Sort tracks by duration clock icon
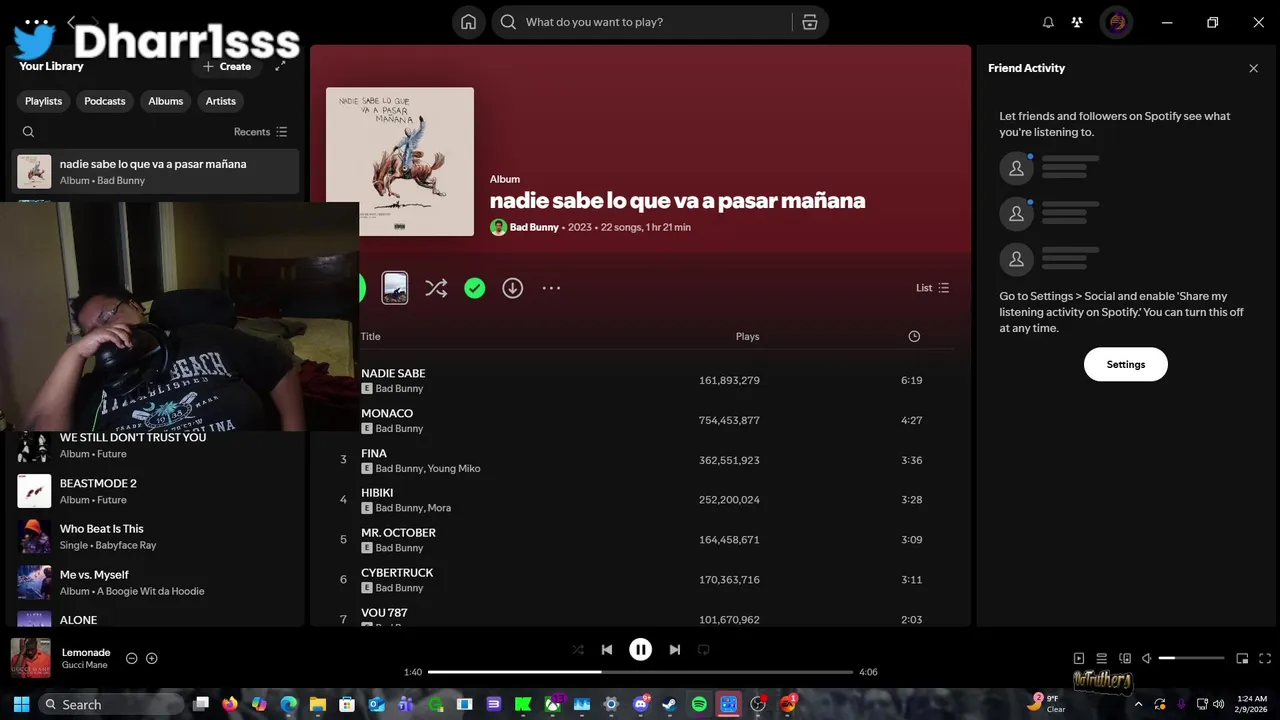1280x720 pixels. tap(914, 336)
